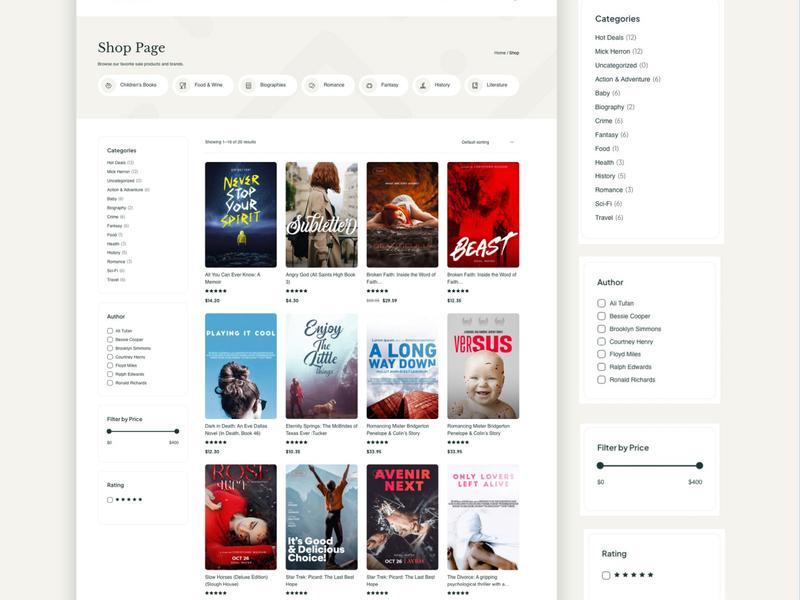Open Uncategorized (0) in large Categories panel

click(x=621, y=65)
